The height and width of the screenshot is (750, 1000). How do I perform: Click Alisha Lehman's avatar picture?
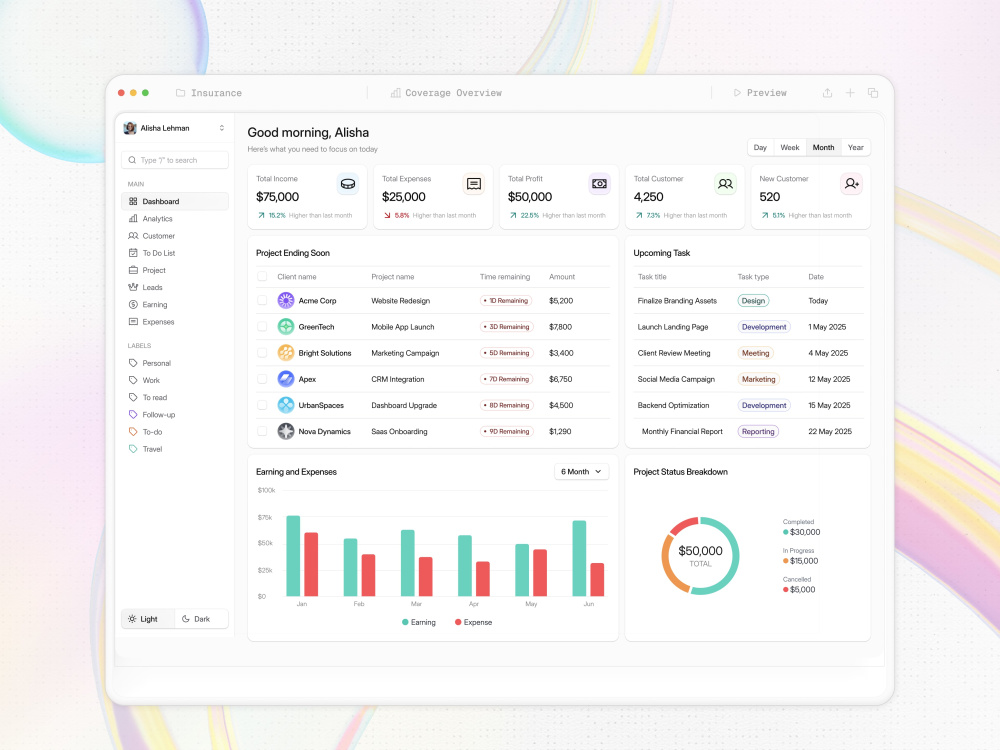[x=130, y=128]
